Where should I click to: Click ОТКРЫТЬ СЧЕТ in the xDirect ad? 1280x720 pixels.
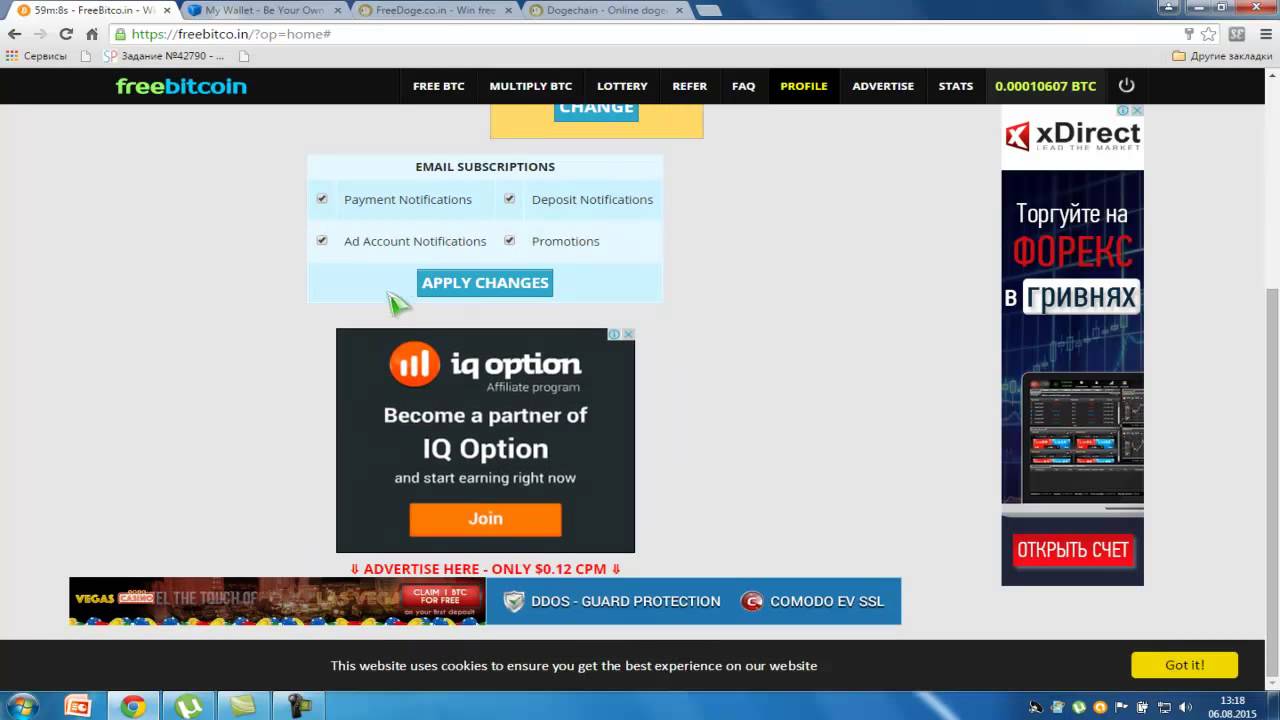[1072, 550]
